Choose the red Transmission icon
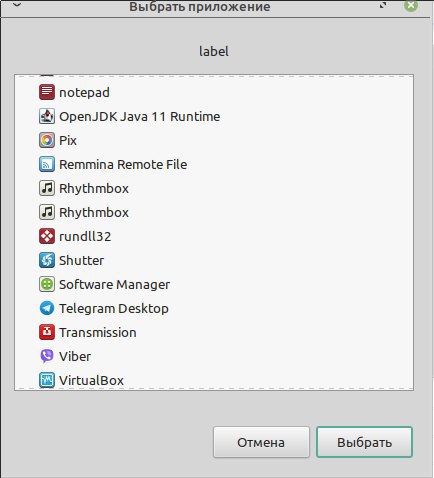434x478 pixels. (x=47, y=332)
